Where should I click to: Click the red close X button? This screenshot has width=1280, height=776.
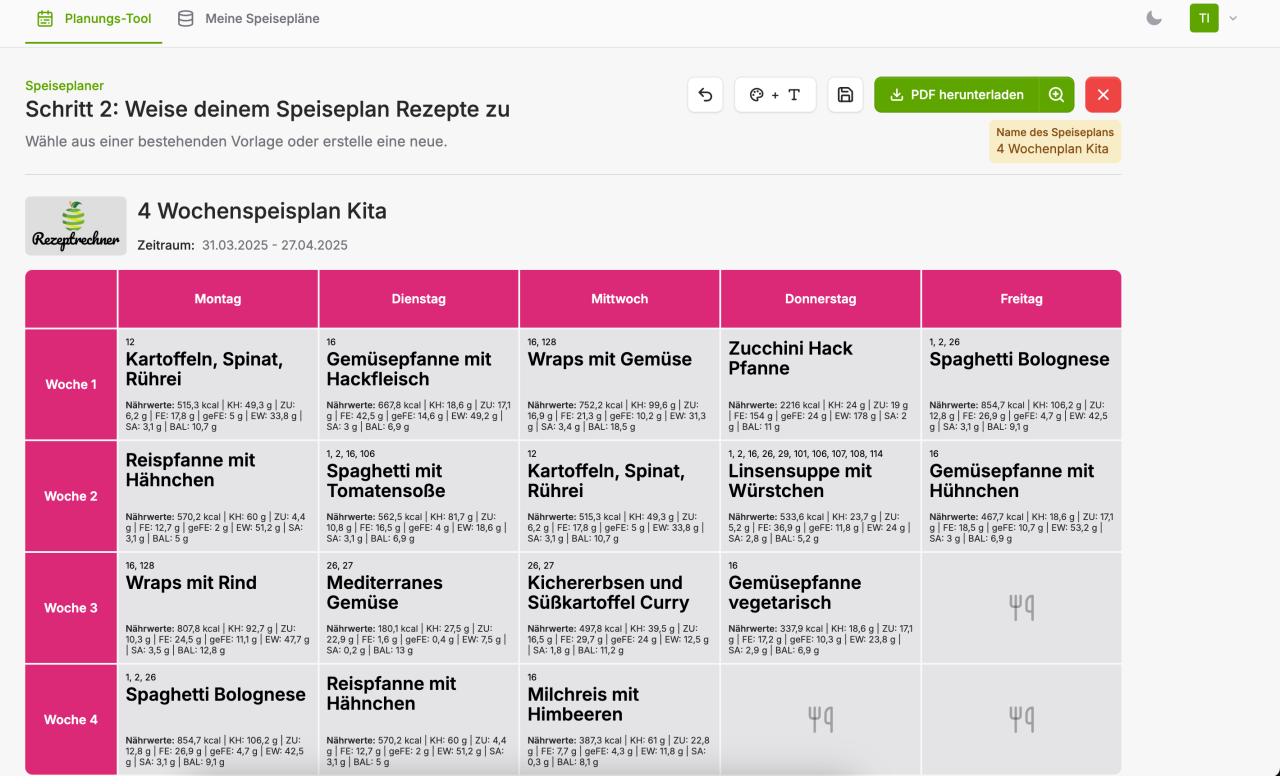point(1103,95)
